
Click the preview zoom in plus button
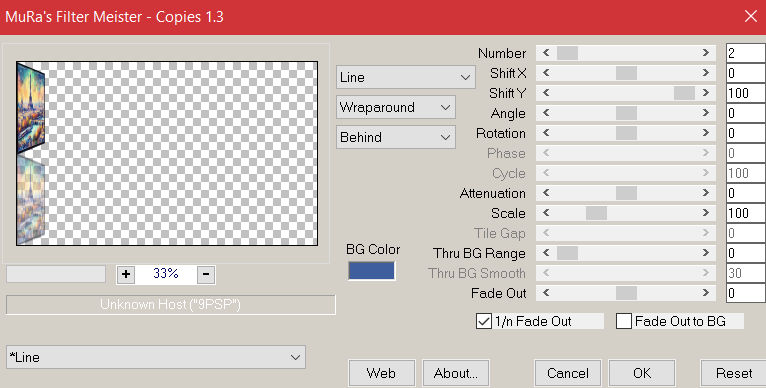click(126, 274)
